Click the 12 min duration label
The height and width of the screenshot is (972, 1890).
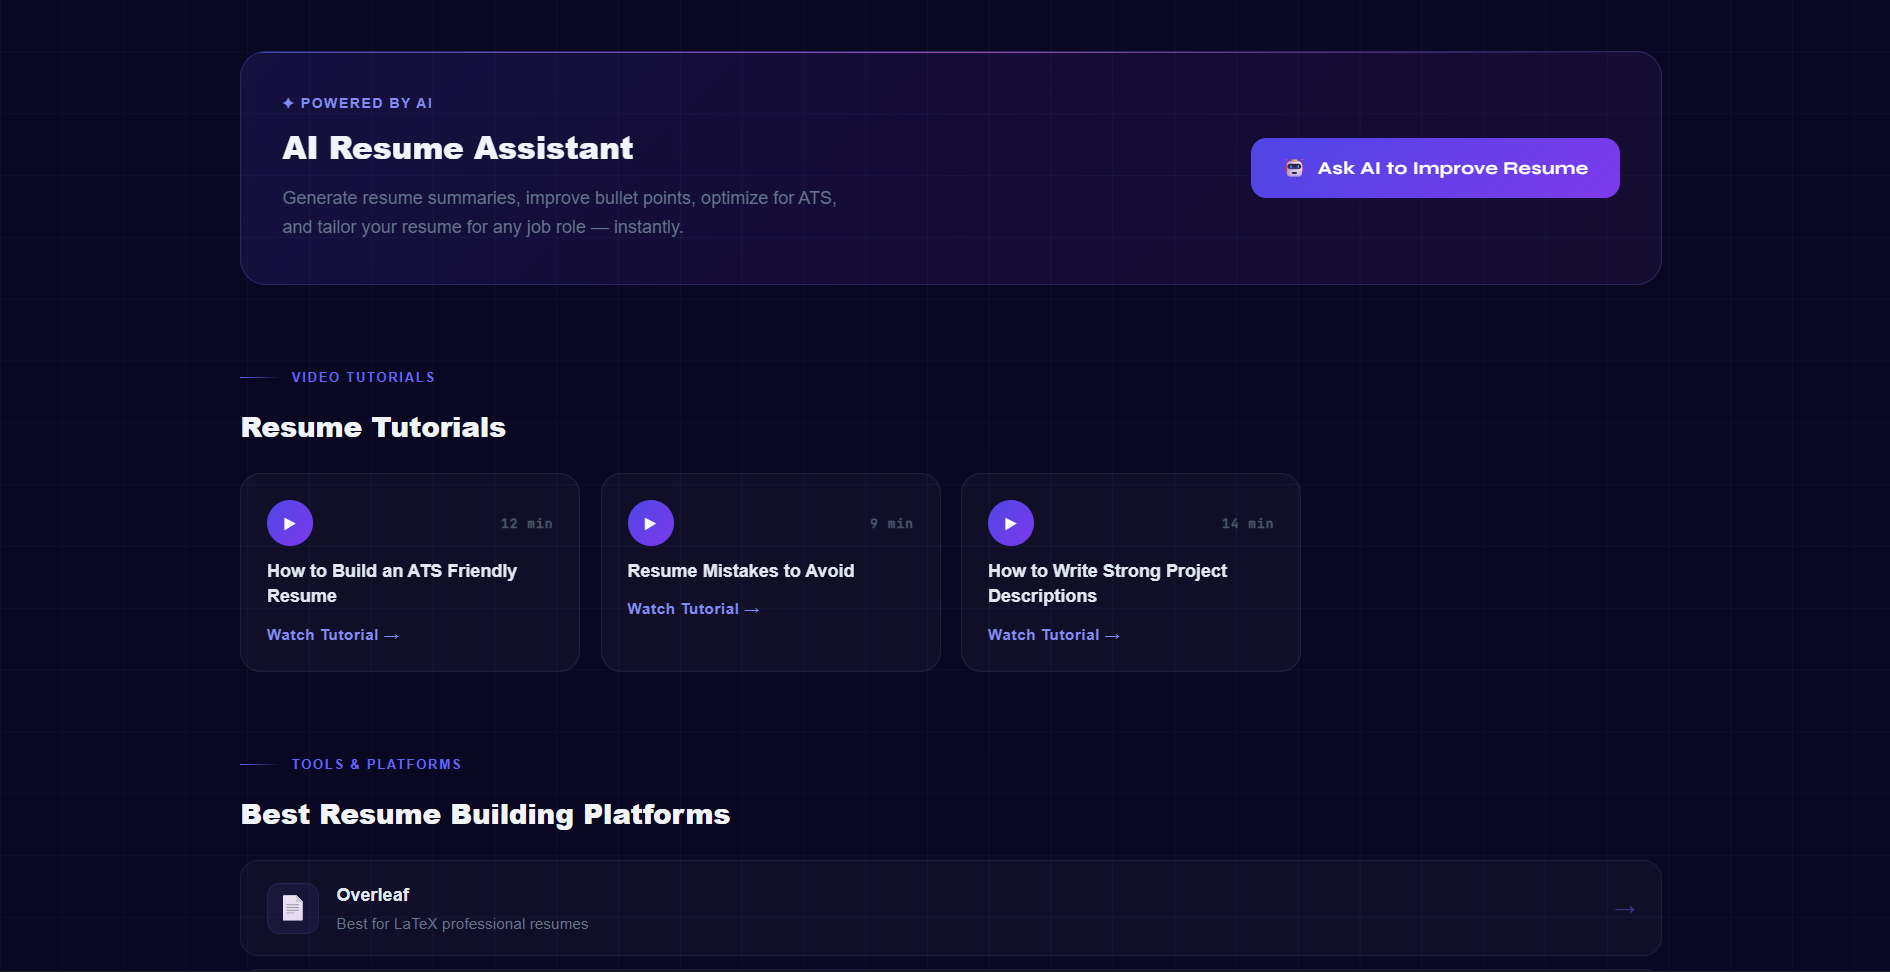point(526,524)
